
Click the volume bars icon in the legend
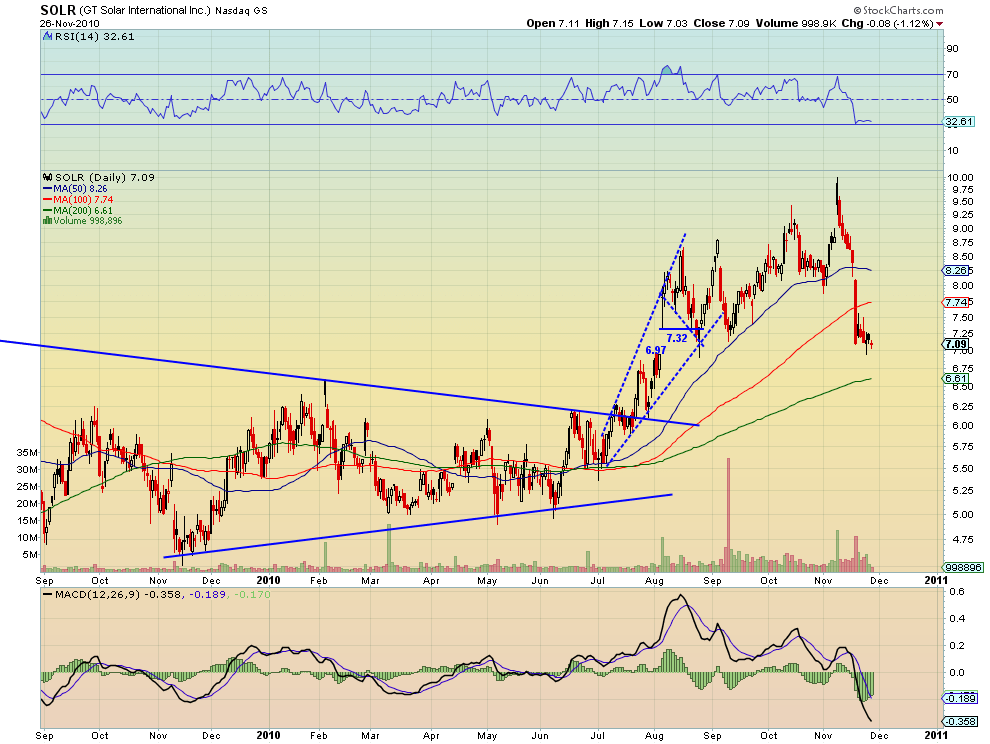[47, 221]
